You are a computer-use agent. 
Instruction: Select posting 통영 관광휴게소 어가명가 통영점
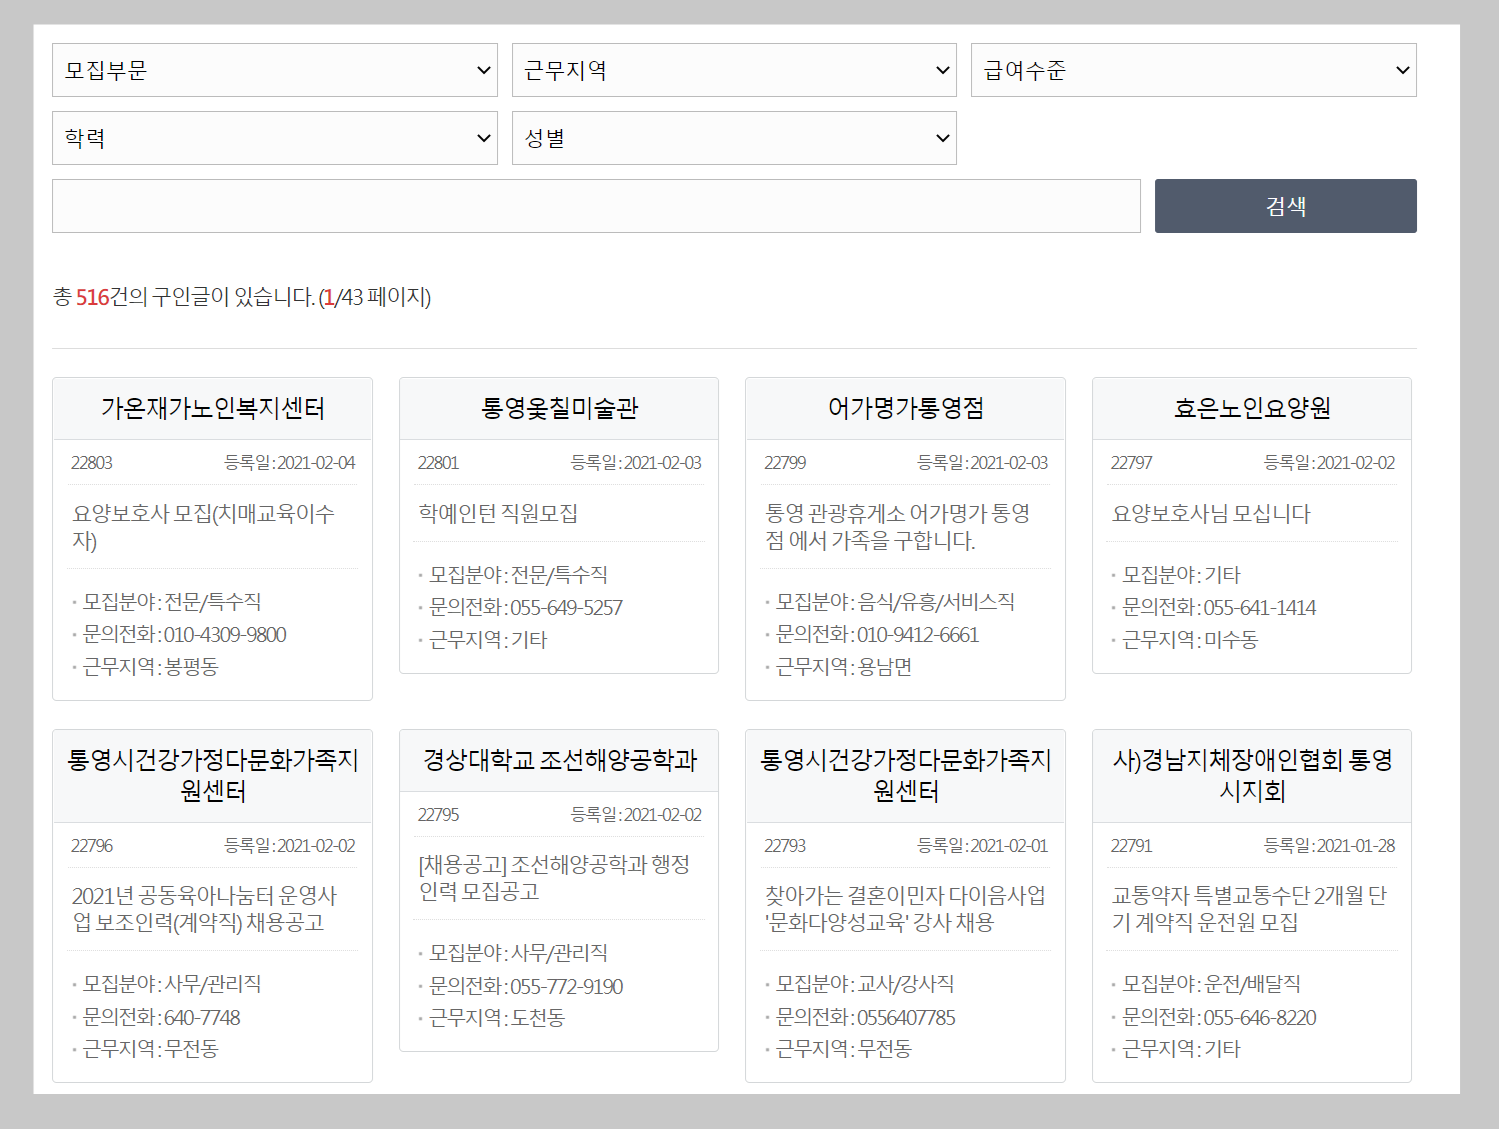[897, 527]
